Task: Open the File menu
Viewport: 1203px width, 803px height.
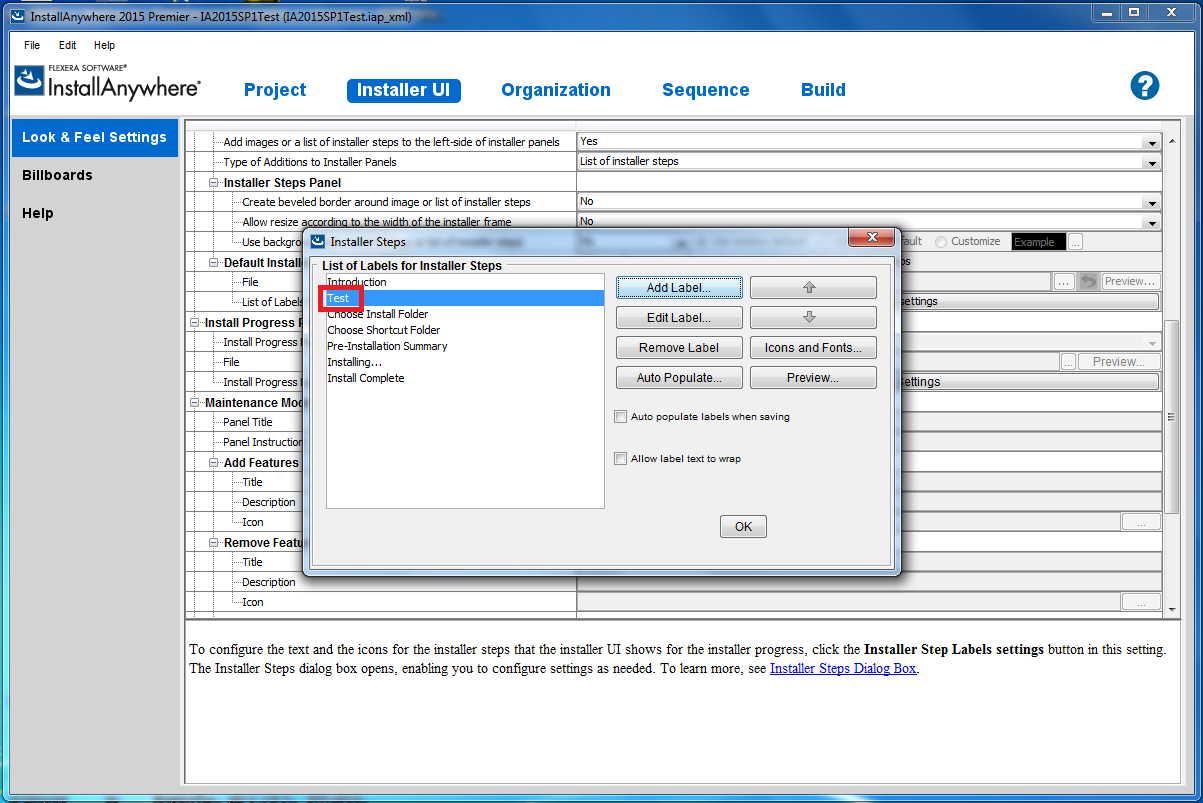Action: tap(32, 45)
